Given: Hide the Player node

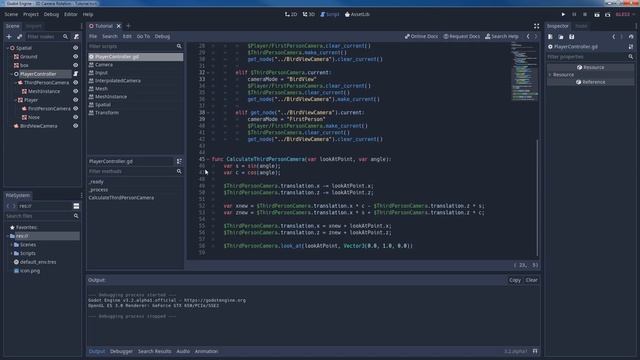Looking at the screenshot, I should coord(76,100).
